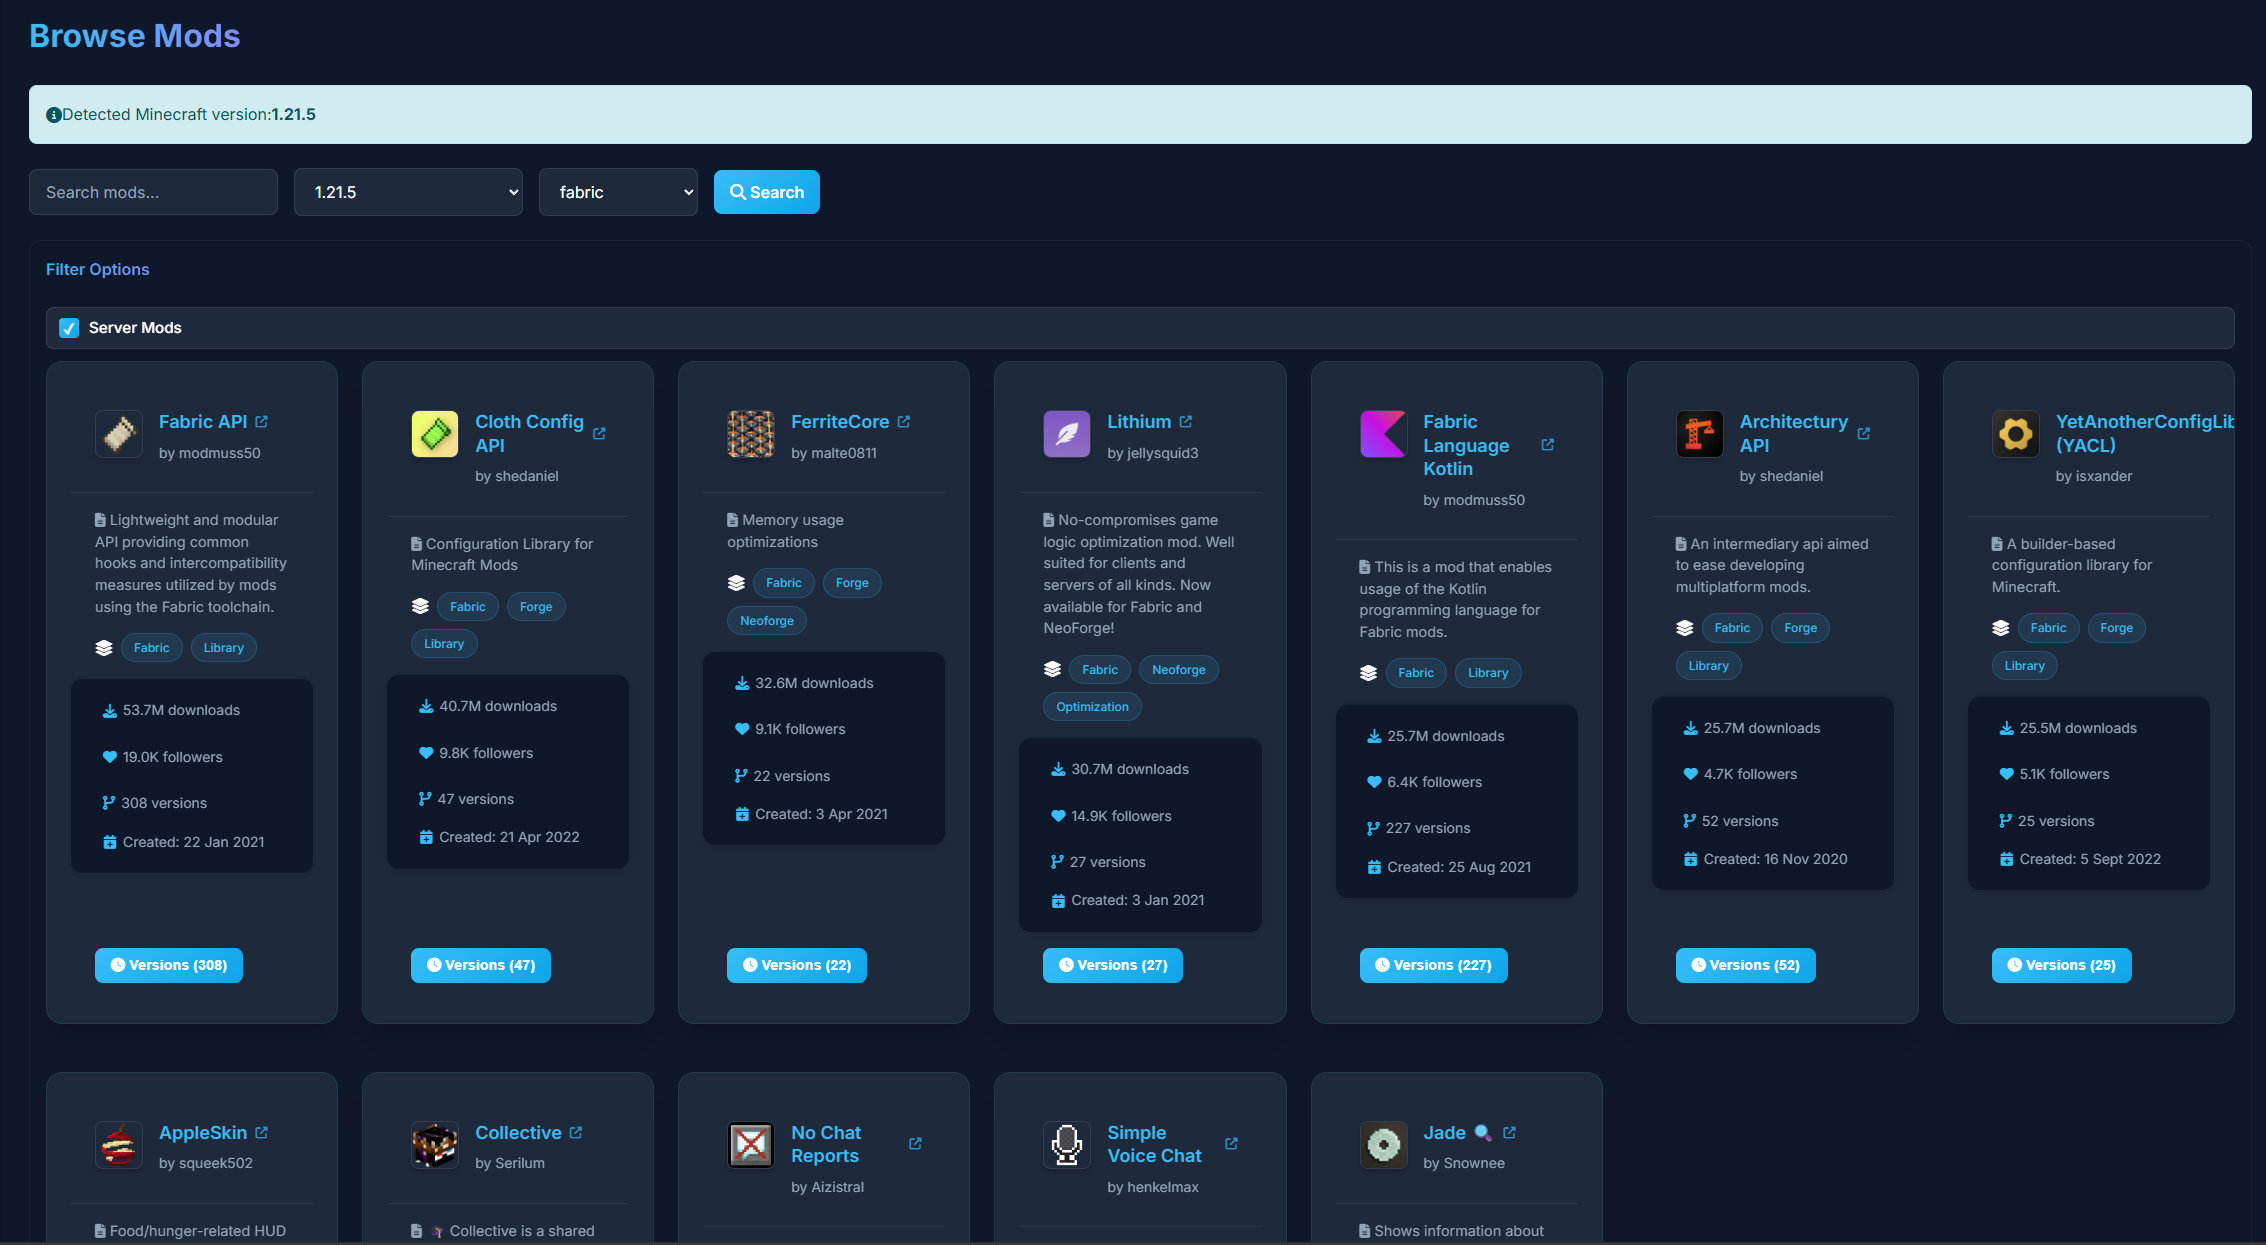Image resolution: width=2266 pixels, height=1245 pixels.
Task: Open the AppleSkin food icon
Action: (x=118, y=1145)
